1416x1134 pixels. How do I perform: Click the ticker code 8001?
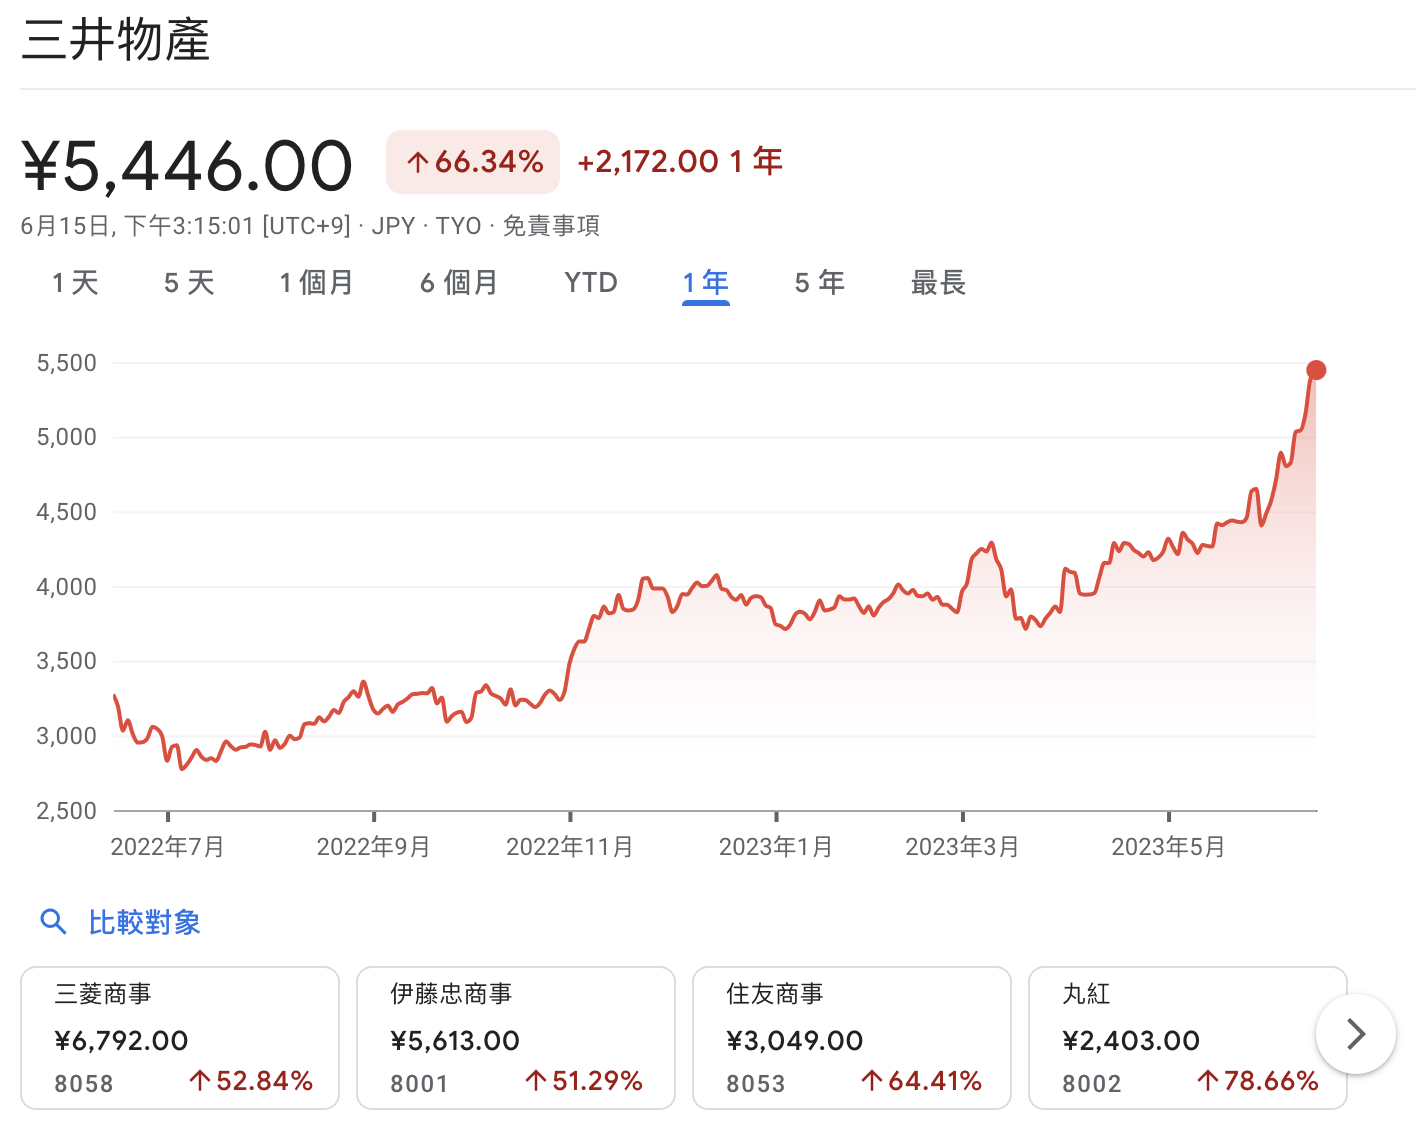click(419, 1084)
